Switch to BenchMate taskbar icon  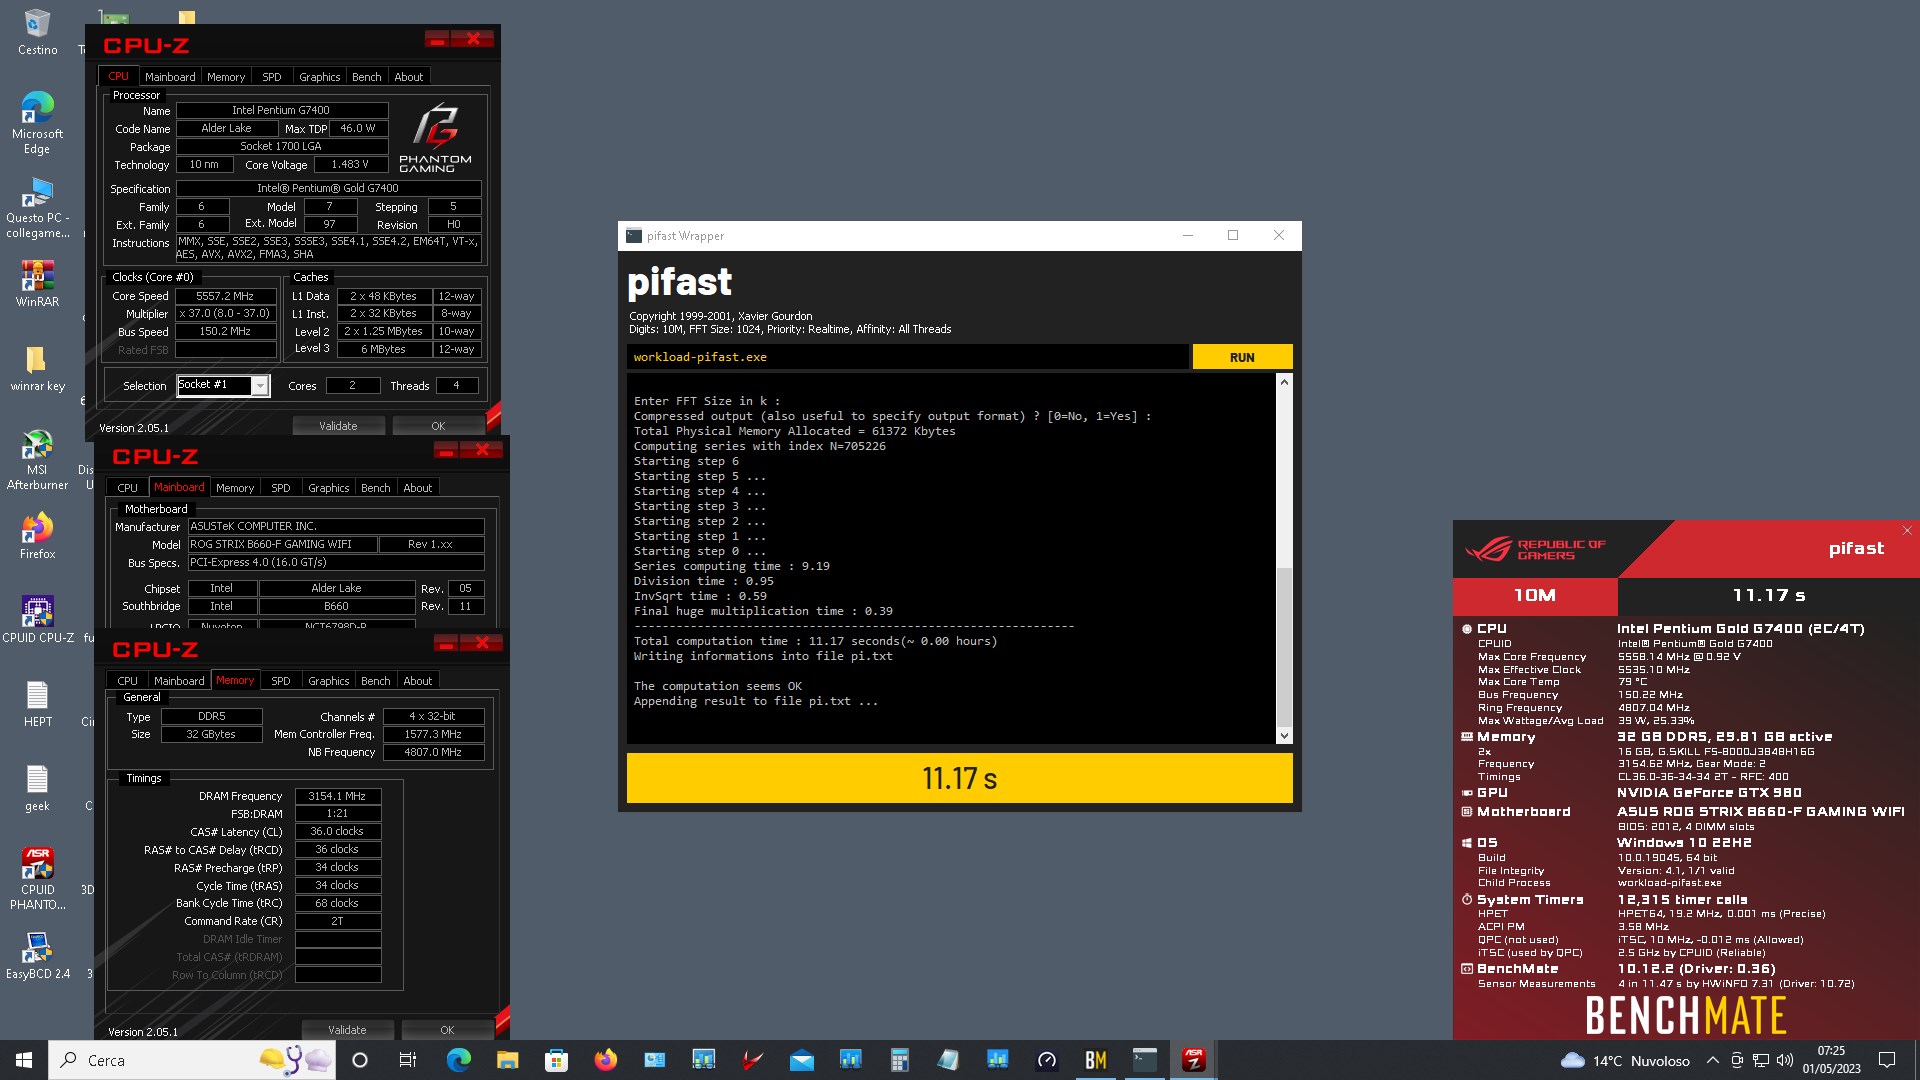coord(1096,1060)
